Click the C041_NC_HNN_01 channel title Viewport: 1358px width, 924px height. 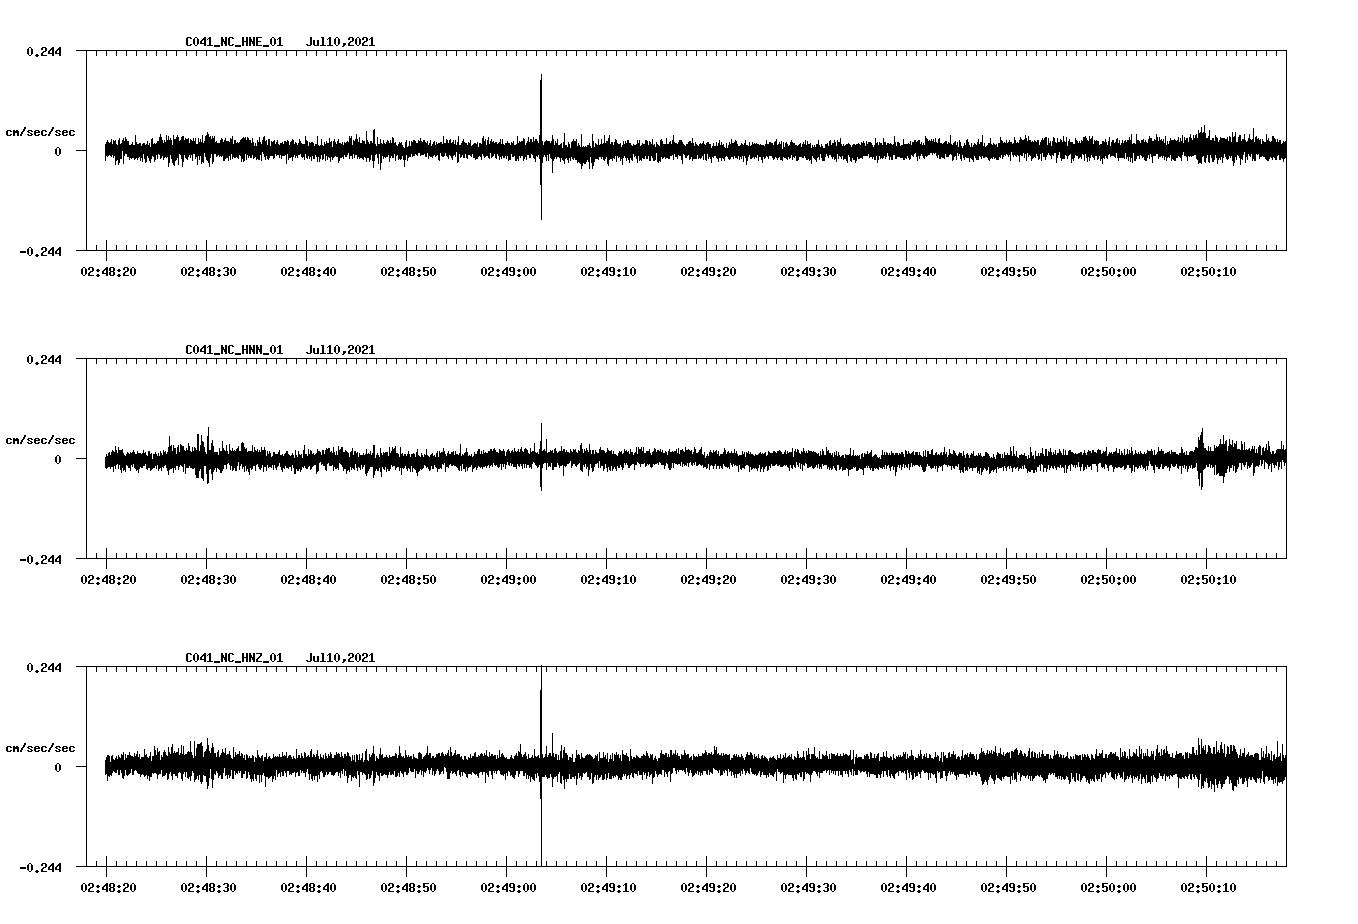coord(234,350)
